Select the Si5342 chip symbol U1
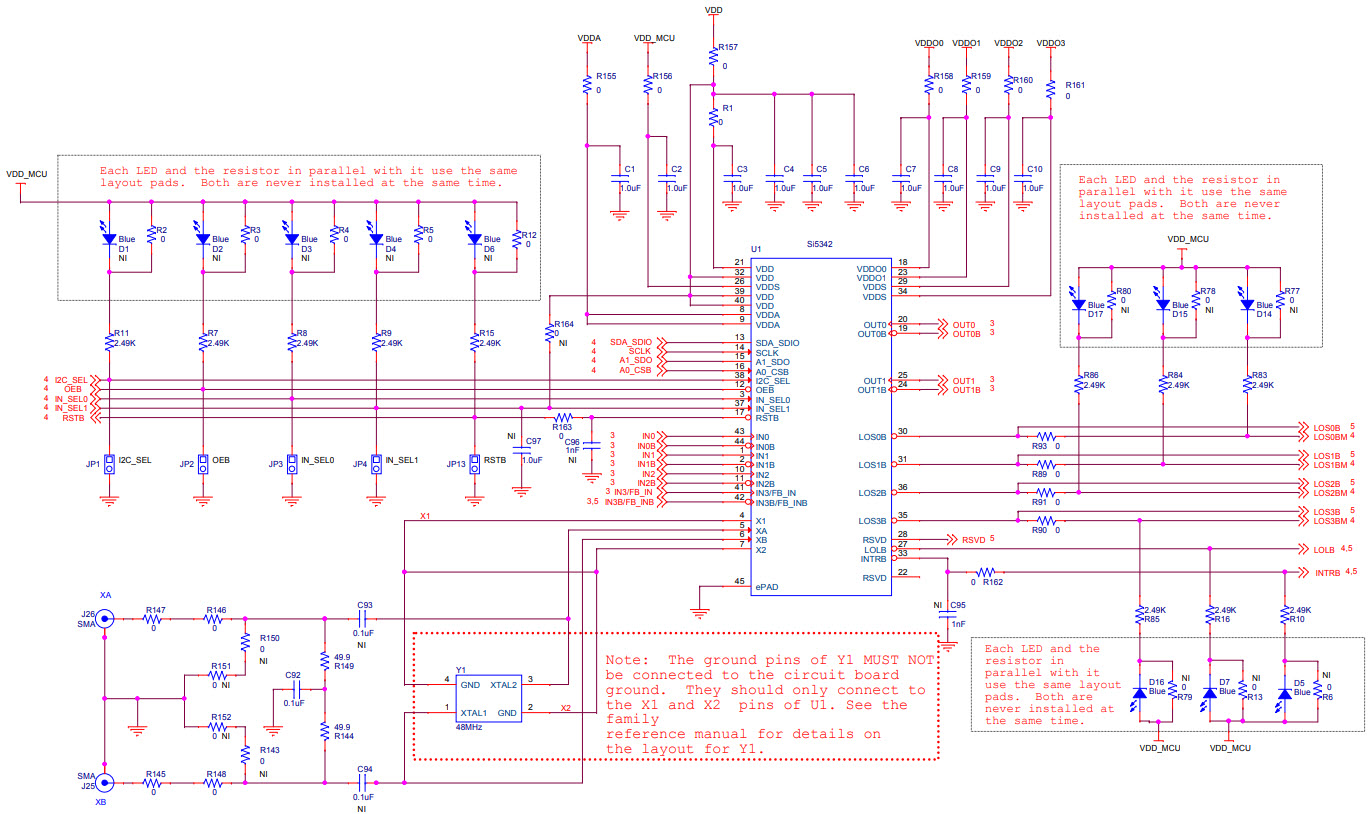Screen dimensions: 1371x814 (x=820, y=420)
